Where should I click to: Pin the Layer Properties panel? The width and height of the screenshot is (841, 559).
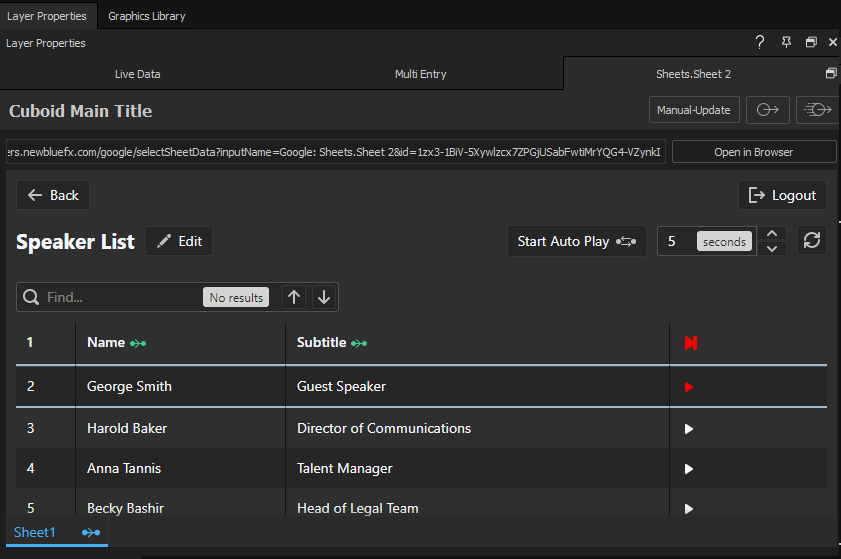click(x=786, y=42)
